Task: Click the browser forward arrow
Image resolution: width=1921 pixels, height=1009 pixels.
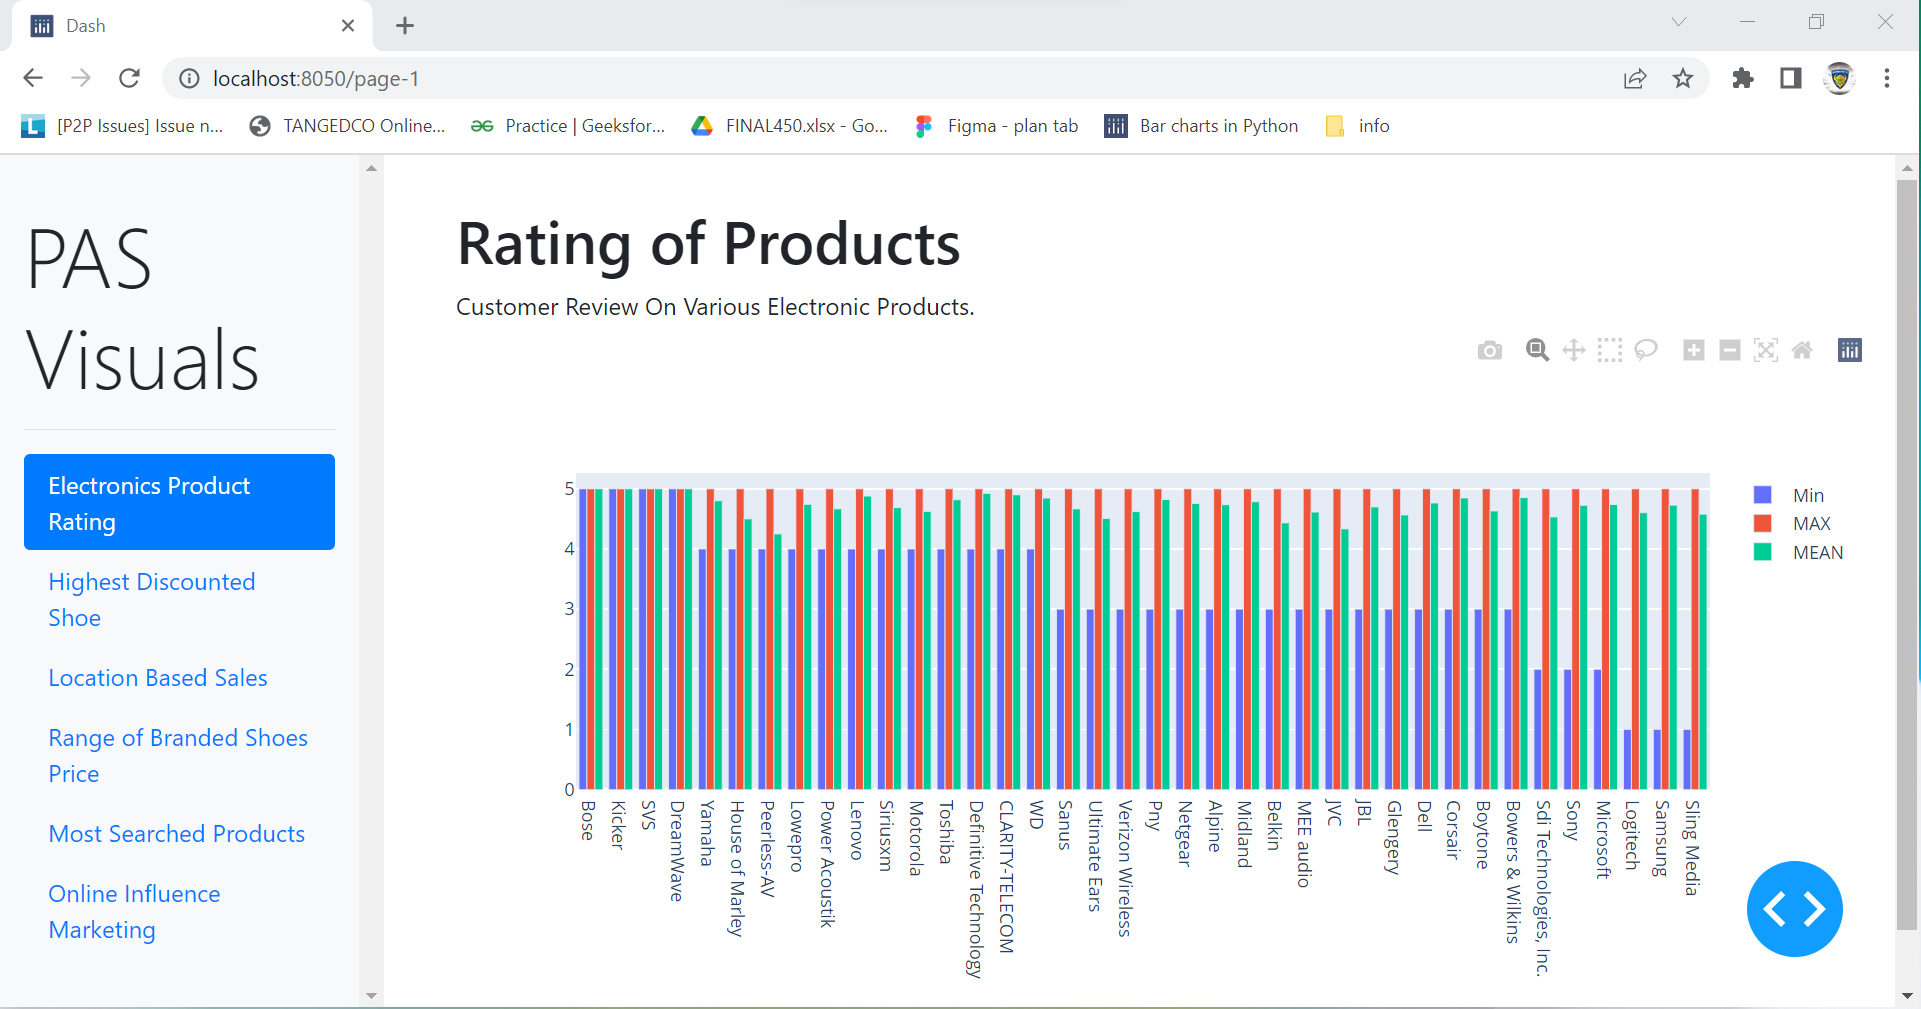Action: click(81, 78)
